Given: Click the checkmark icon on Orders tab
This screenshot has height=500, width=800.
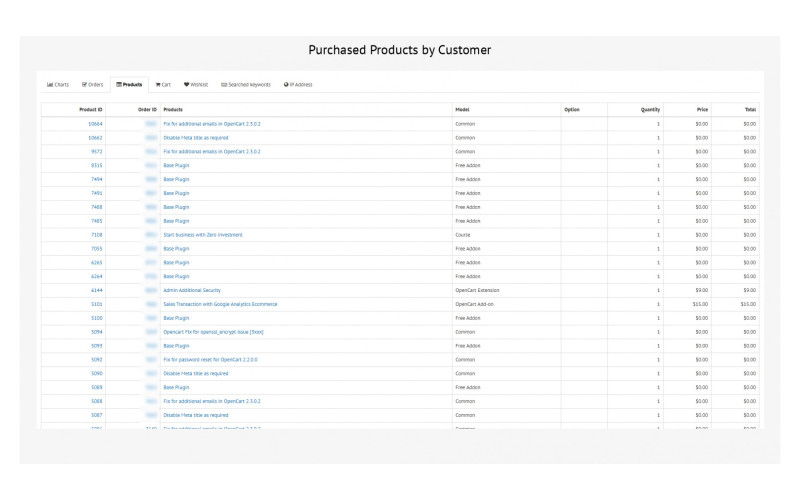Looking at the screenshot, I should pos(85,85).
